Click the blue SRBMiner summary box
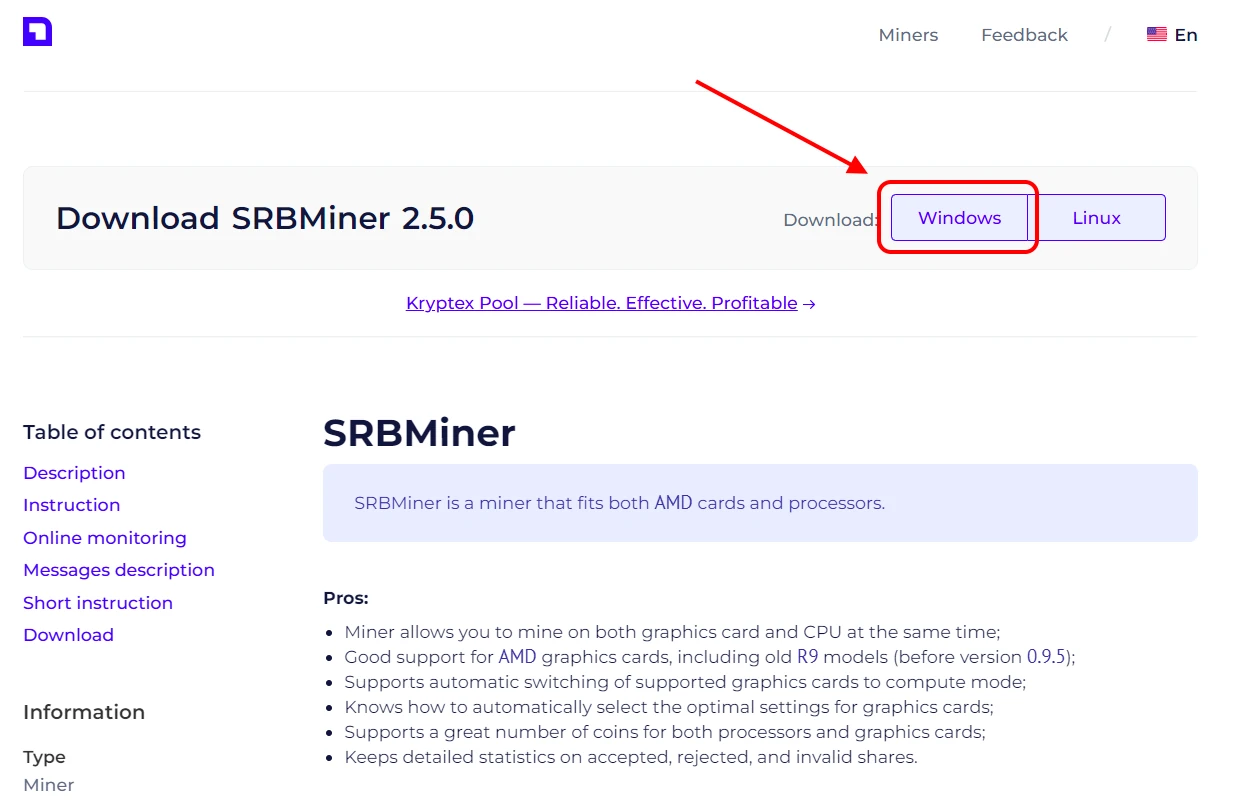Image resolution: width=1238 pixels, height=806 pixels. 759,503
